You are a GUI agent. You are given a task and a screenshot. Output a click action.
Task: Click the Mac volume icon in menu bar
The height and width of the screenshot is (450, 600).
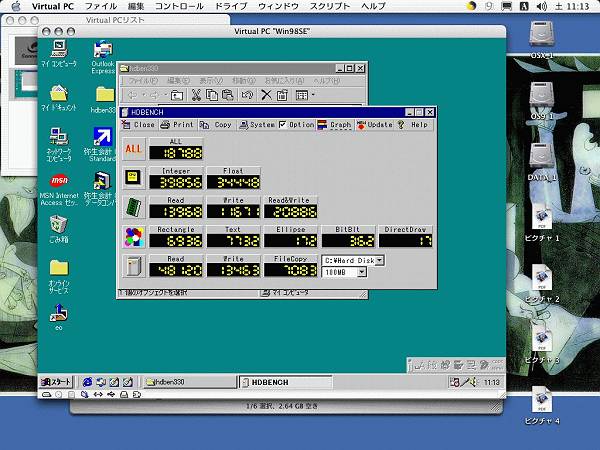pyautogui.click(x=541, y=6)
